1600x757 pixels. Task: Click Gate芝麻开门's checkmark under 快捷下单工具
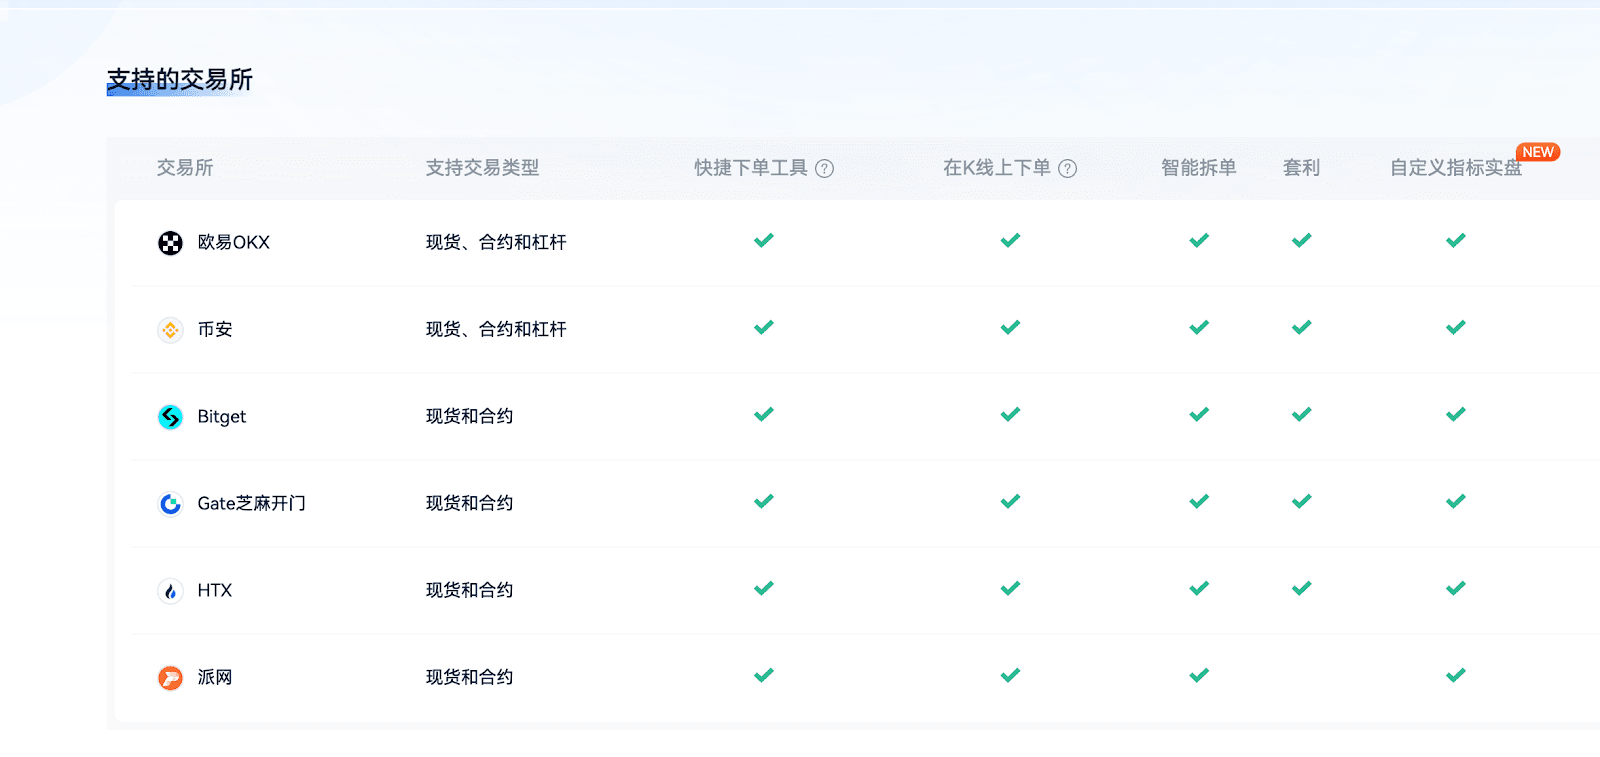[764, 501]
